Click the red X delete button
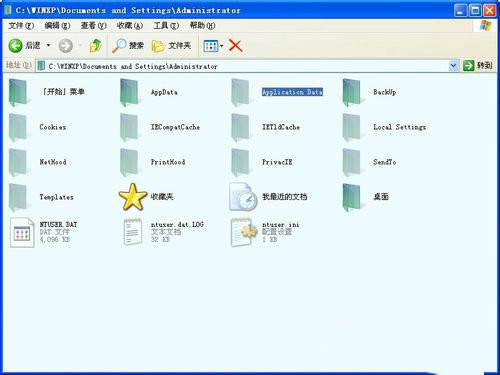The width and height of the screenshot is (500, 375). pyautogui.click(x=236, y=46)
